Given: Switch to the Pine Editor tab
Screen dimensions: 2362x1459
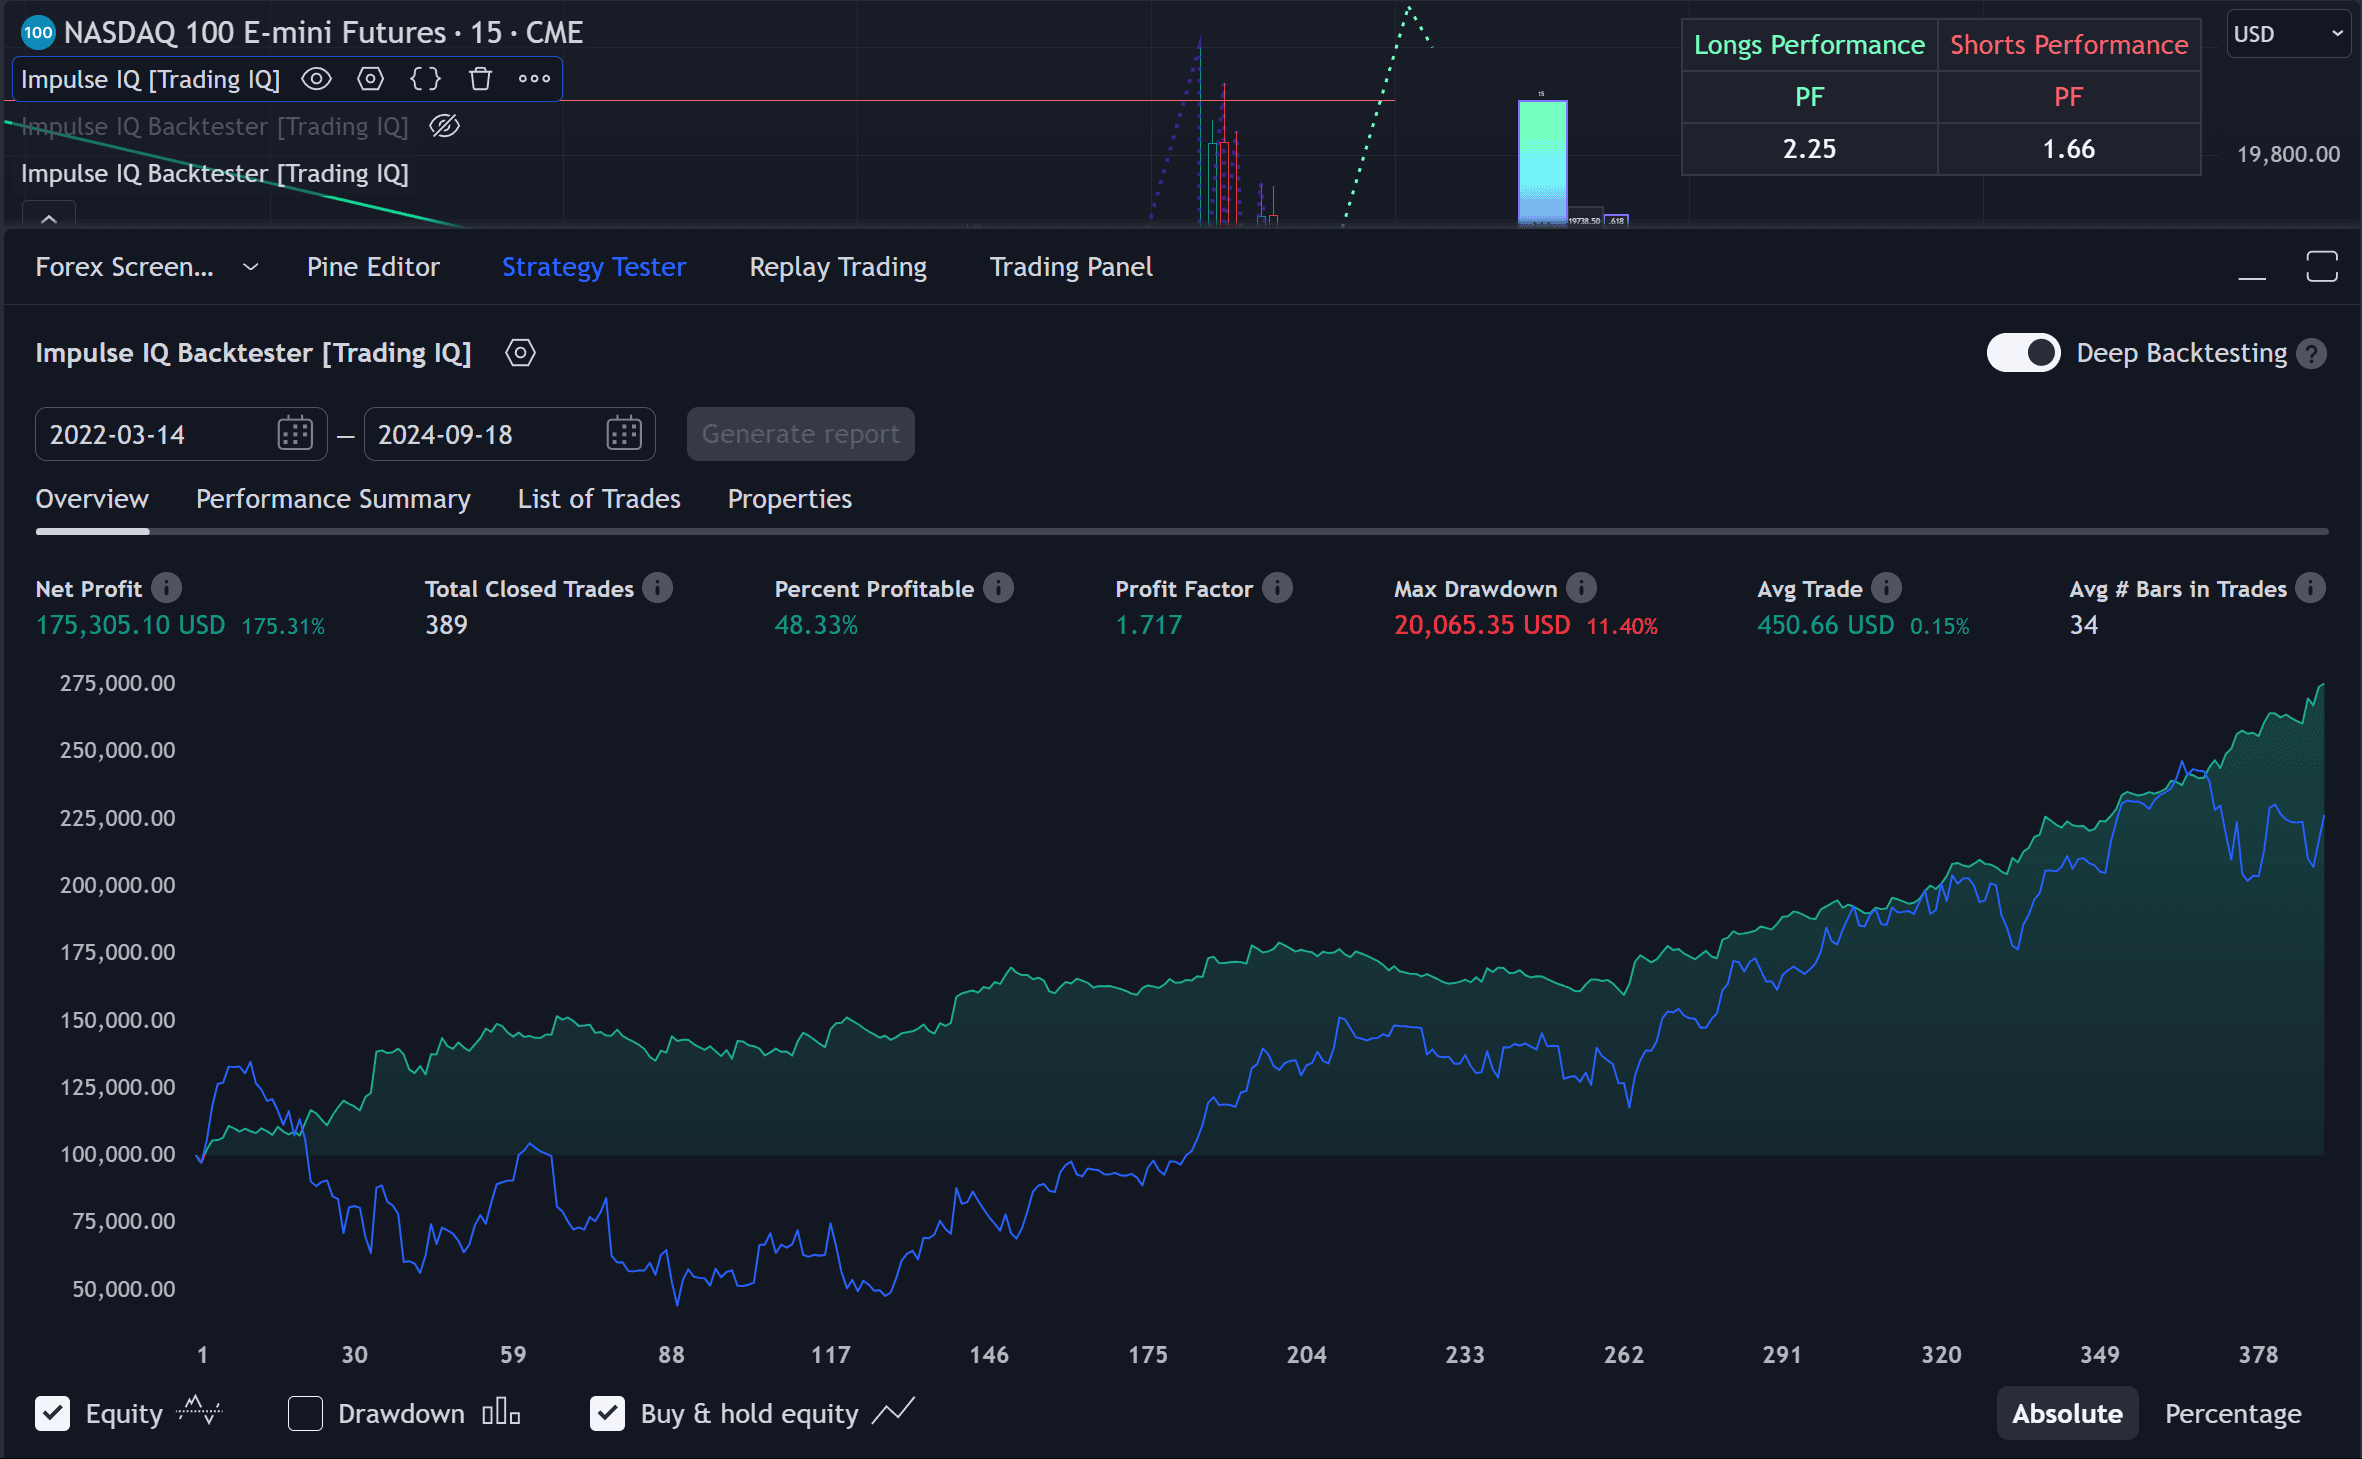Looking at the screenshot, I should click(373, 267).
